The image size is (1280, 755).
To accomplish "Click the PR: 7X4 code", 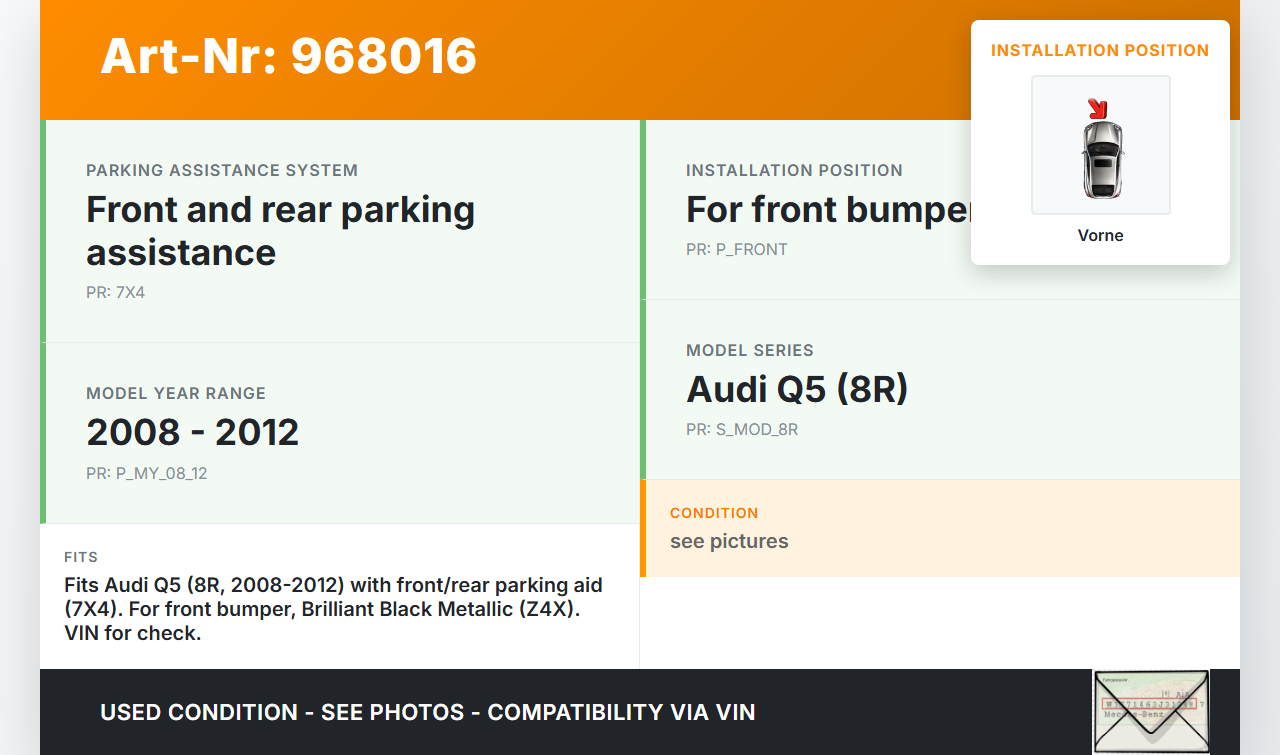I will 116,293.
